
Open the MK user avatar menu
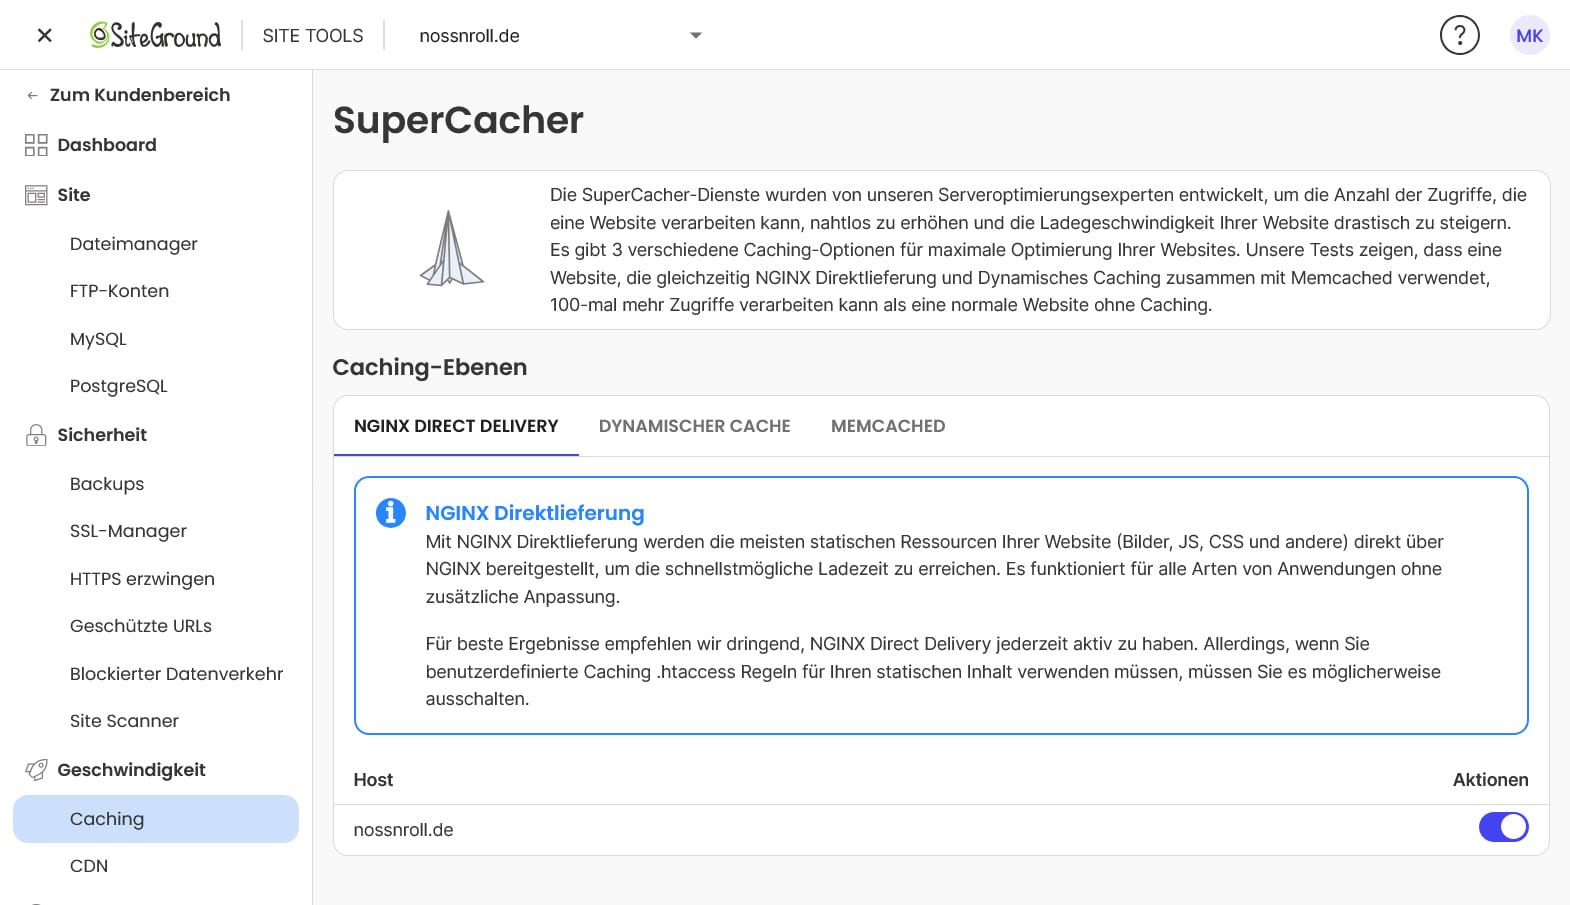pyautogui.click(x=1529, y=36)
